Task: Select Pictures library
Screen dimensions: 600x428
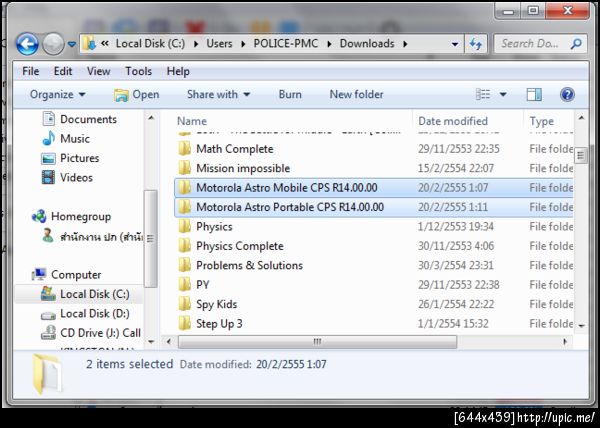Action: 70,158
